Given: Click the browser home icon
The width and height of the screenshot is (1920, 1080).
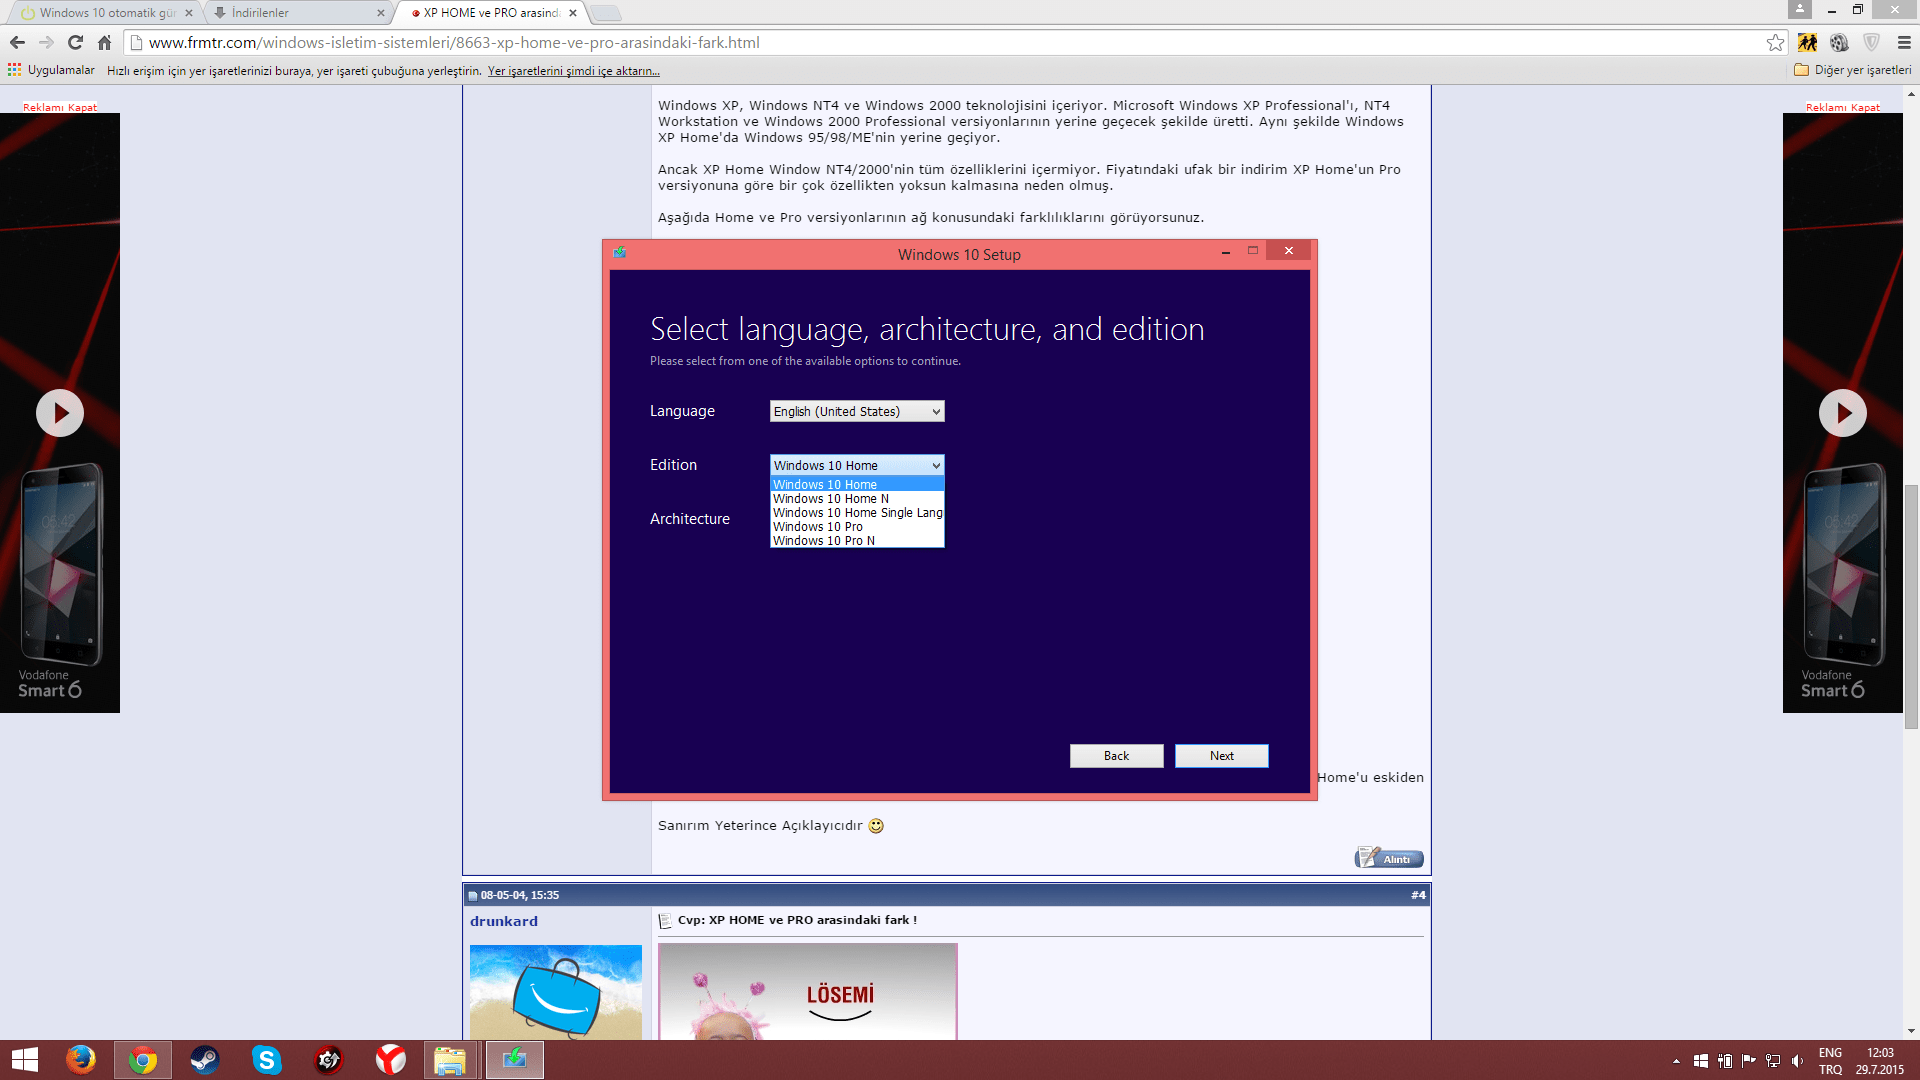Looking at the screenshot, I should coord(104,42).
